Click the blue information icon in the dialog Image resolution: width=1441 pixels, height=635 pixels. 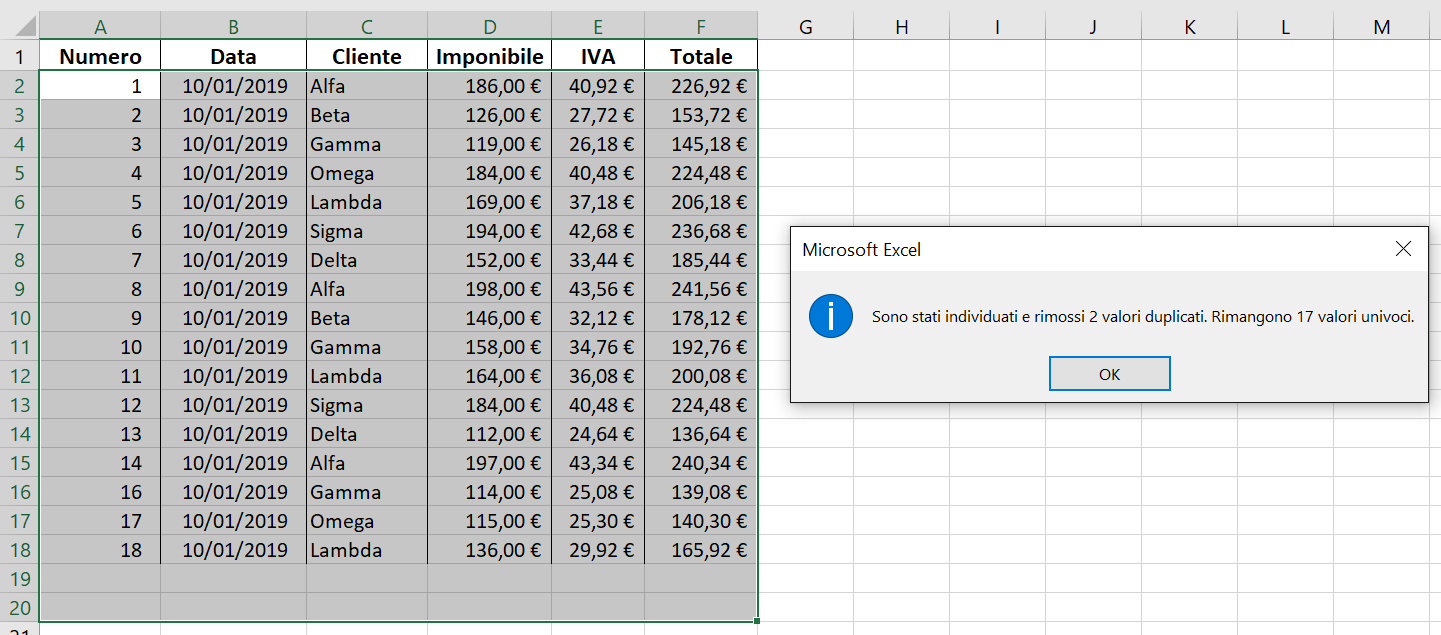click(x=831, y=317)
